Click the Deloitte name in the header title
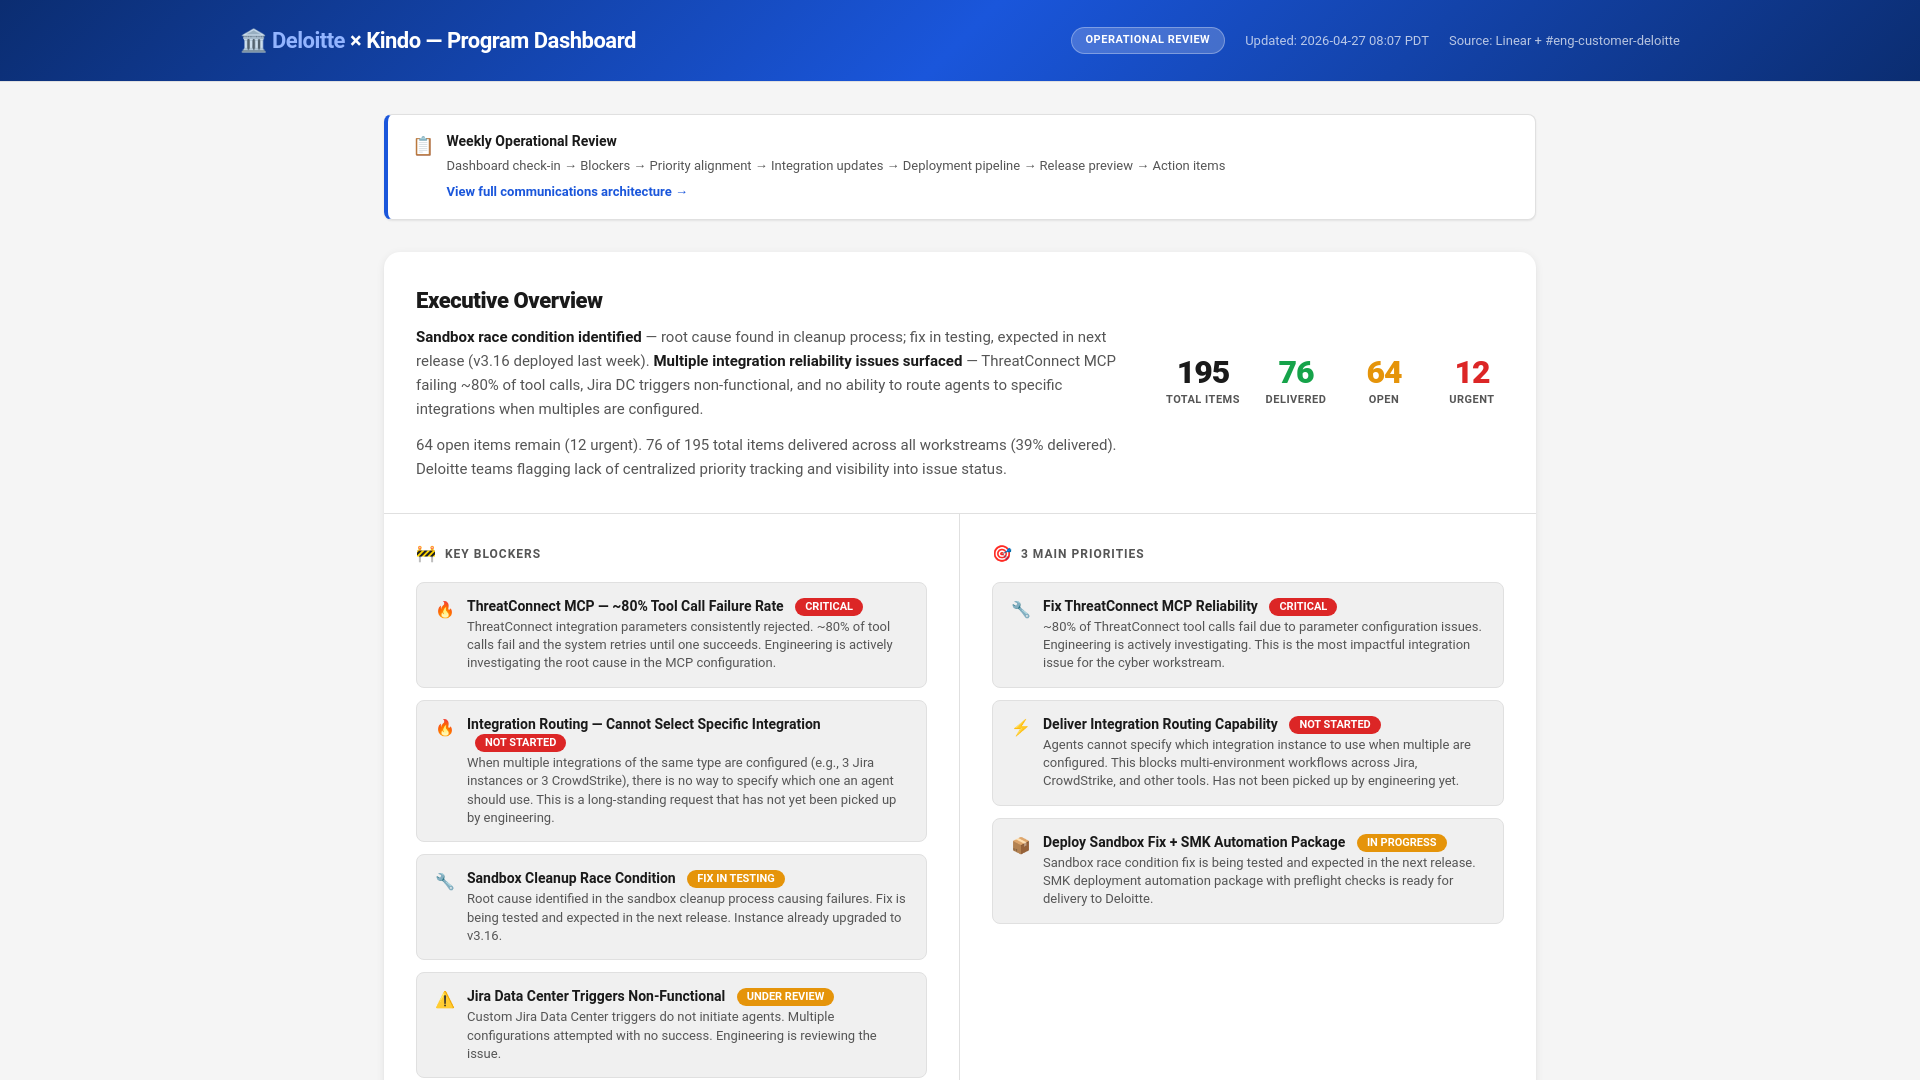This screenshot has height=1080, width=1920. point(308,41)
